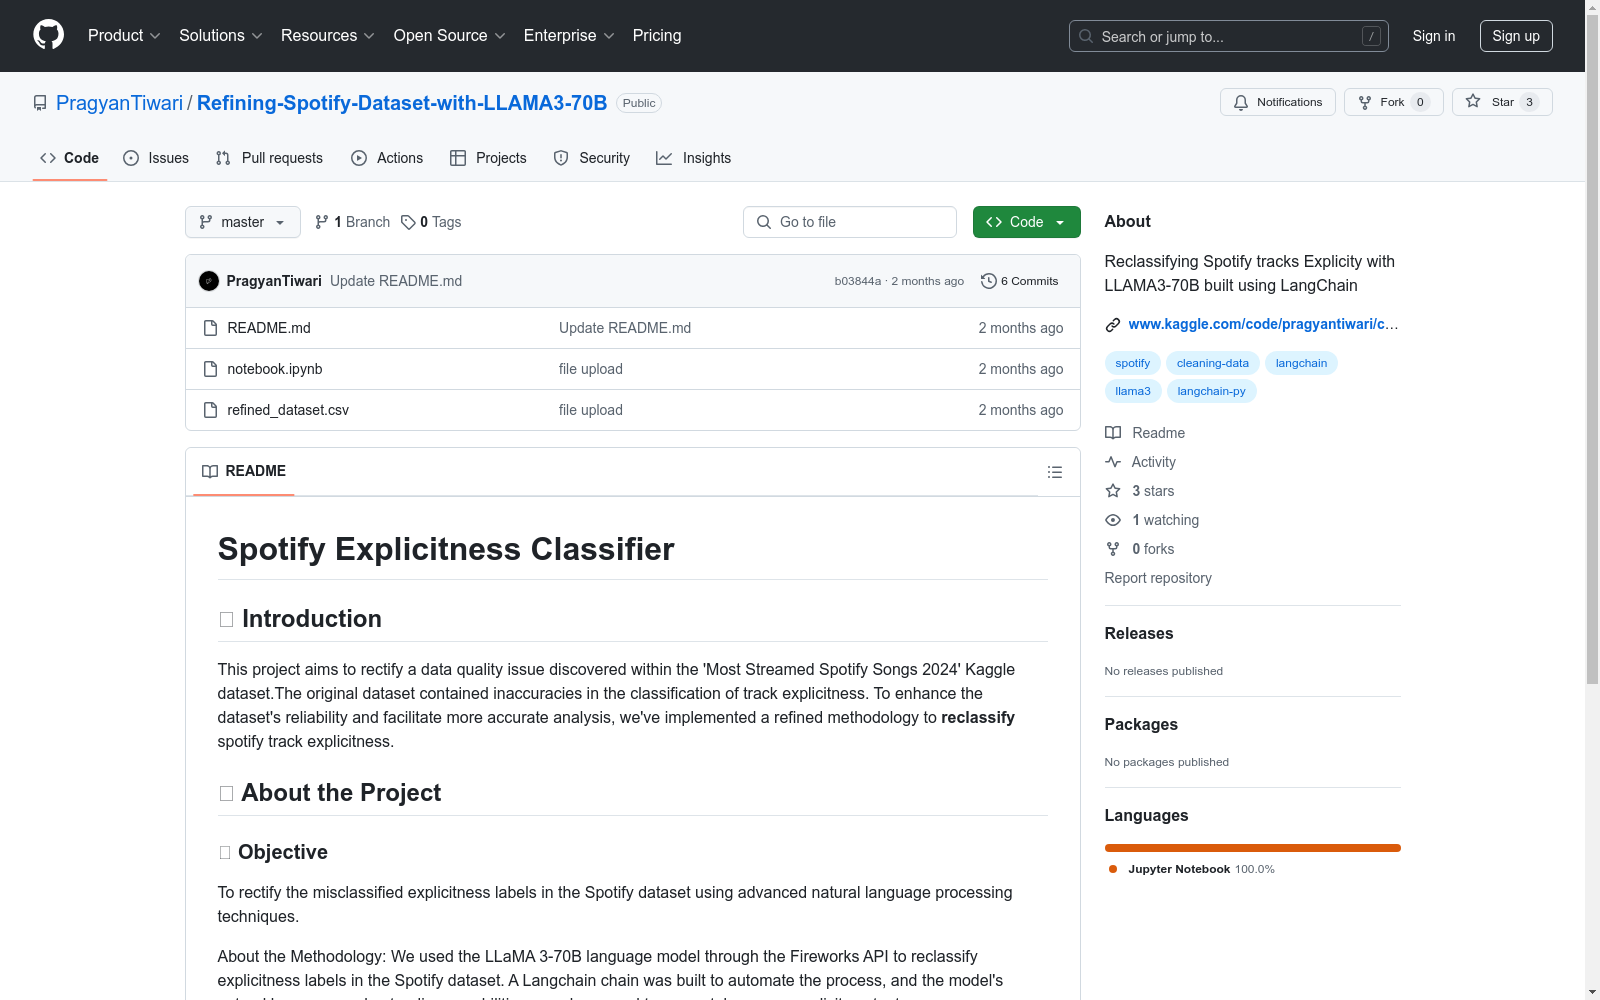The width and height of the screenshot is (1600, 1000).
Task: Open the 6 Commits history link
Action: click(x=1020, y=281)
